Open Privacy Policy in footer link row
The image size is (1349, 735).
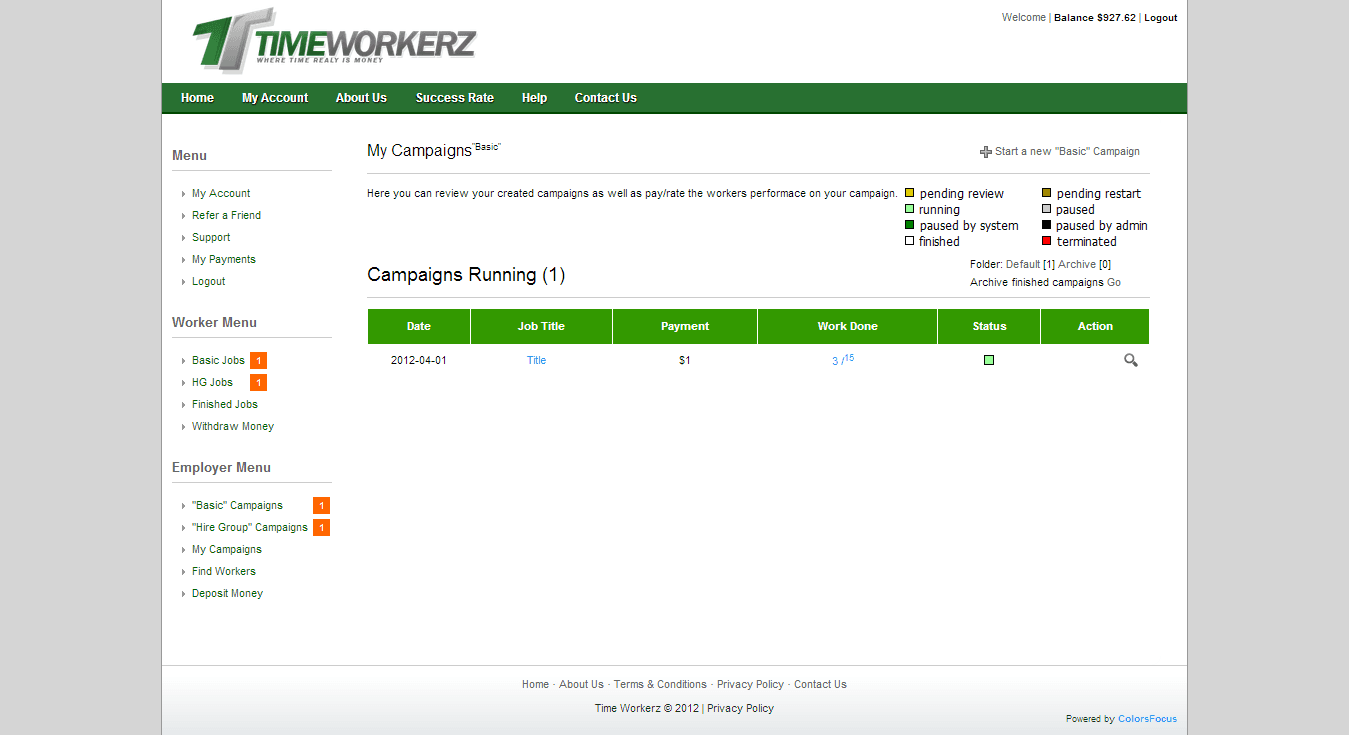click(x=750, y=685)
